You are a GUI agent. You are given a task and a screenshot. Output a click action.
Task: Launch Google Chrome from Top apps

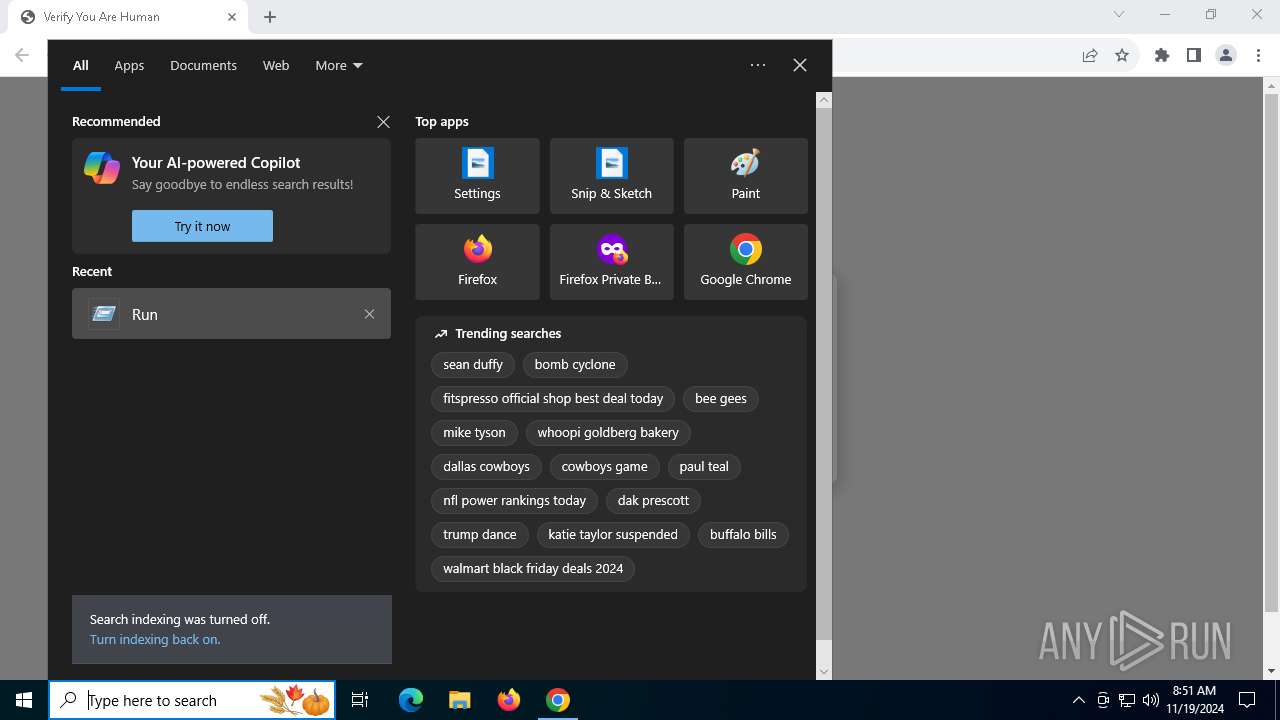[x=745, y=262]
